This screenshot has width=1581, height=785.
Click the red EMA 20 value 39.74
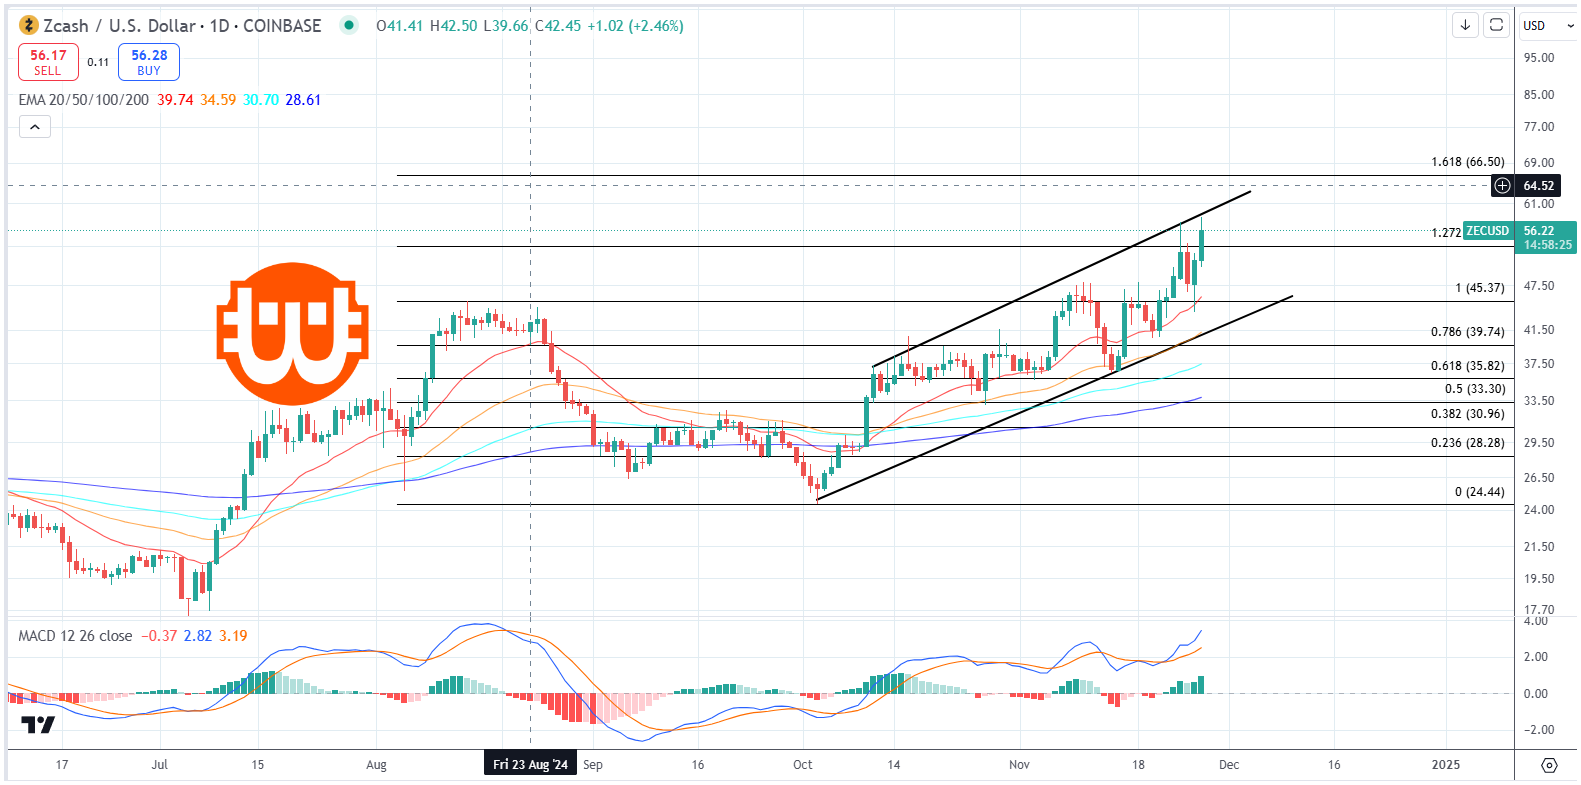click(175, 100)
